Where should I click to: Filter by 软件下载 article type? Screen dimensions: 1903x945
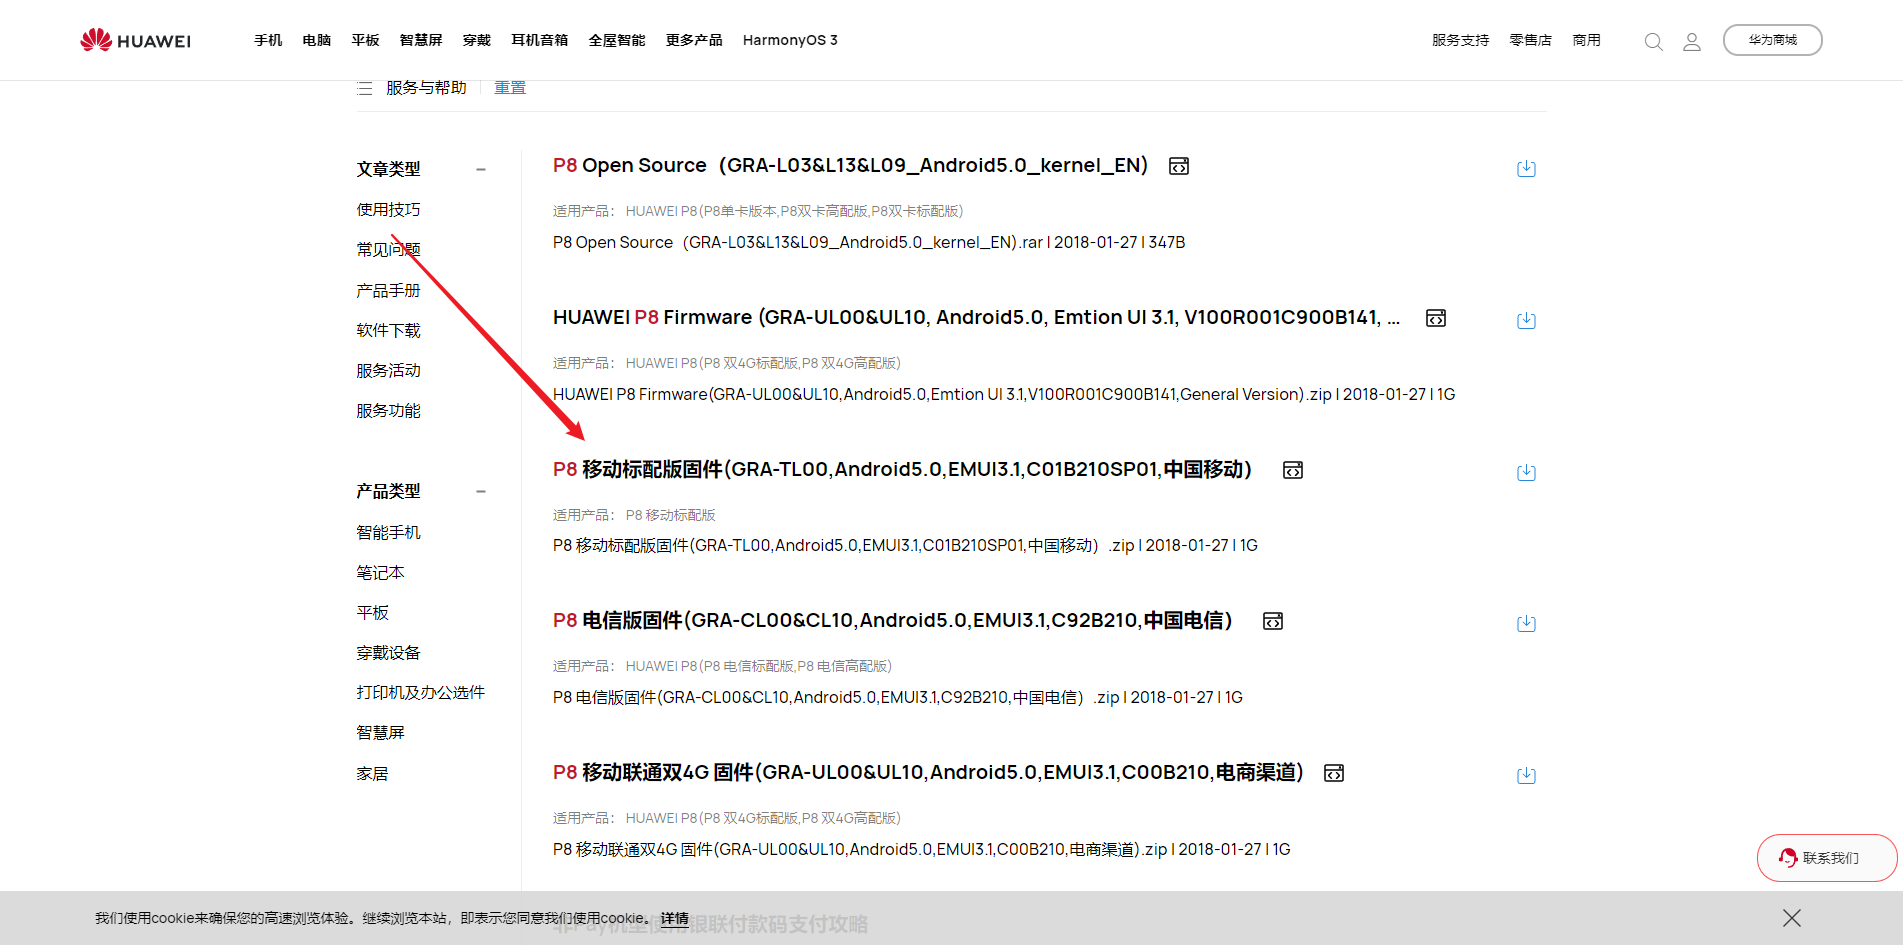pos(389,331)
